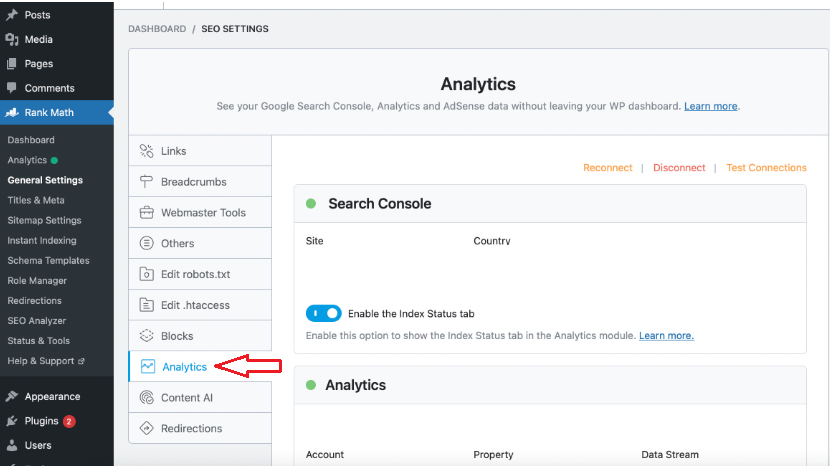This screenshot has height=466, width=830.
Task: Open Media in the admin menu
Action: coord(57,39)
